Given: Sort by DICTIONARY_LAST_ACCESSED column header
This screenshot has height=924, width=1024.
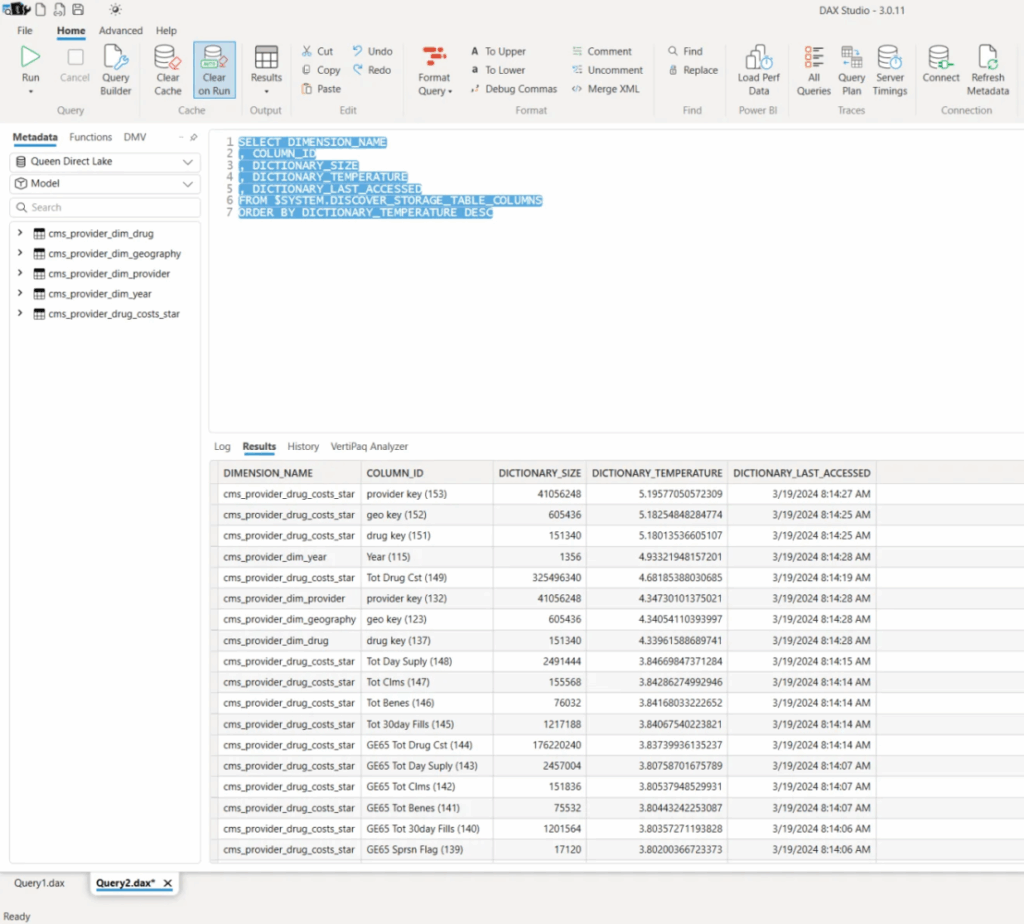Looking at the screenshot, I should (x=801, y=473).
